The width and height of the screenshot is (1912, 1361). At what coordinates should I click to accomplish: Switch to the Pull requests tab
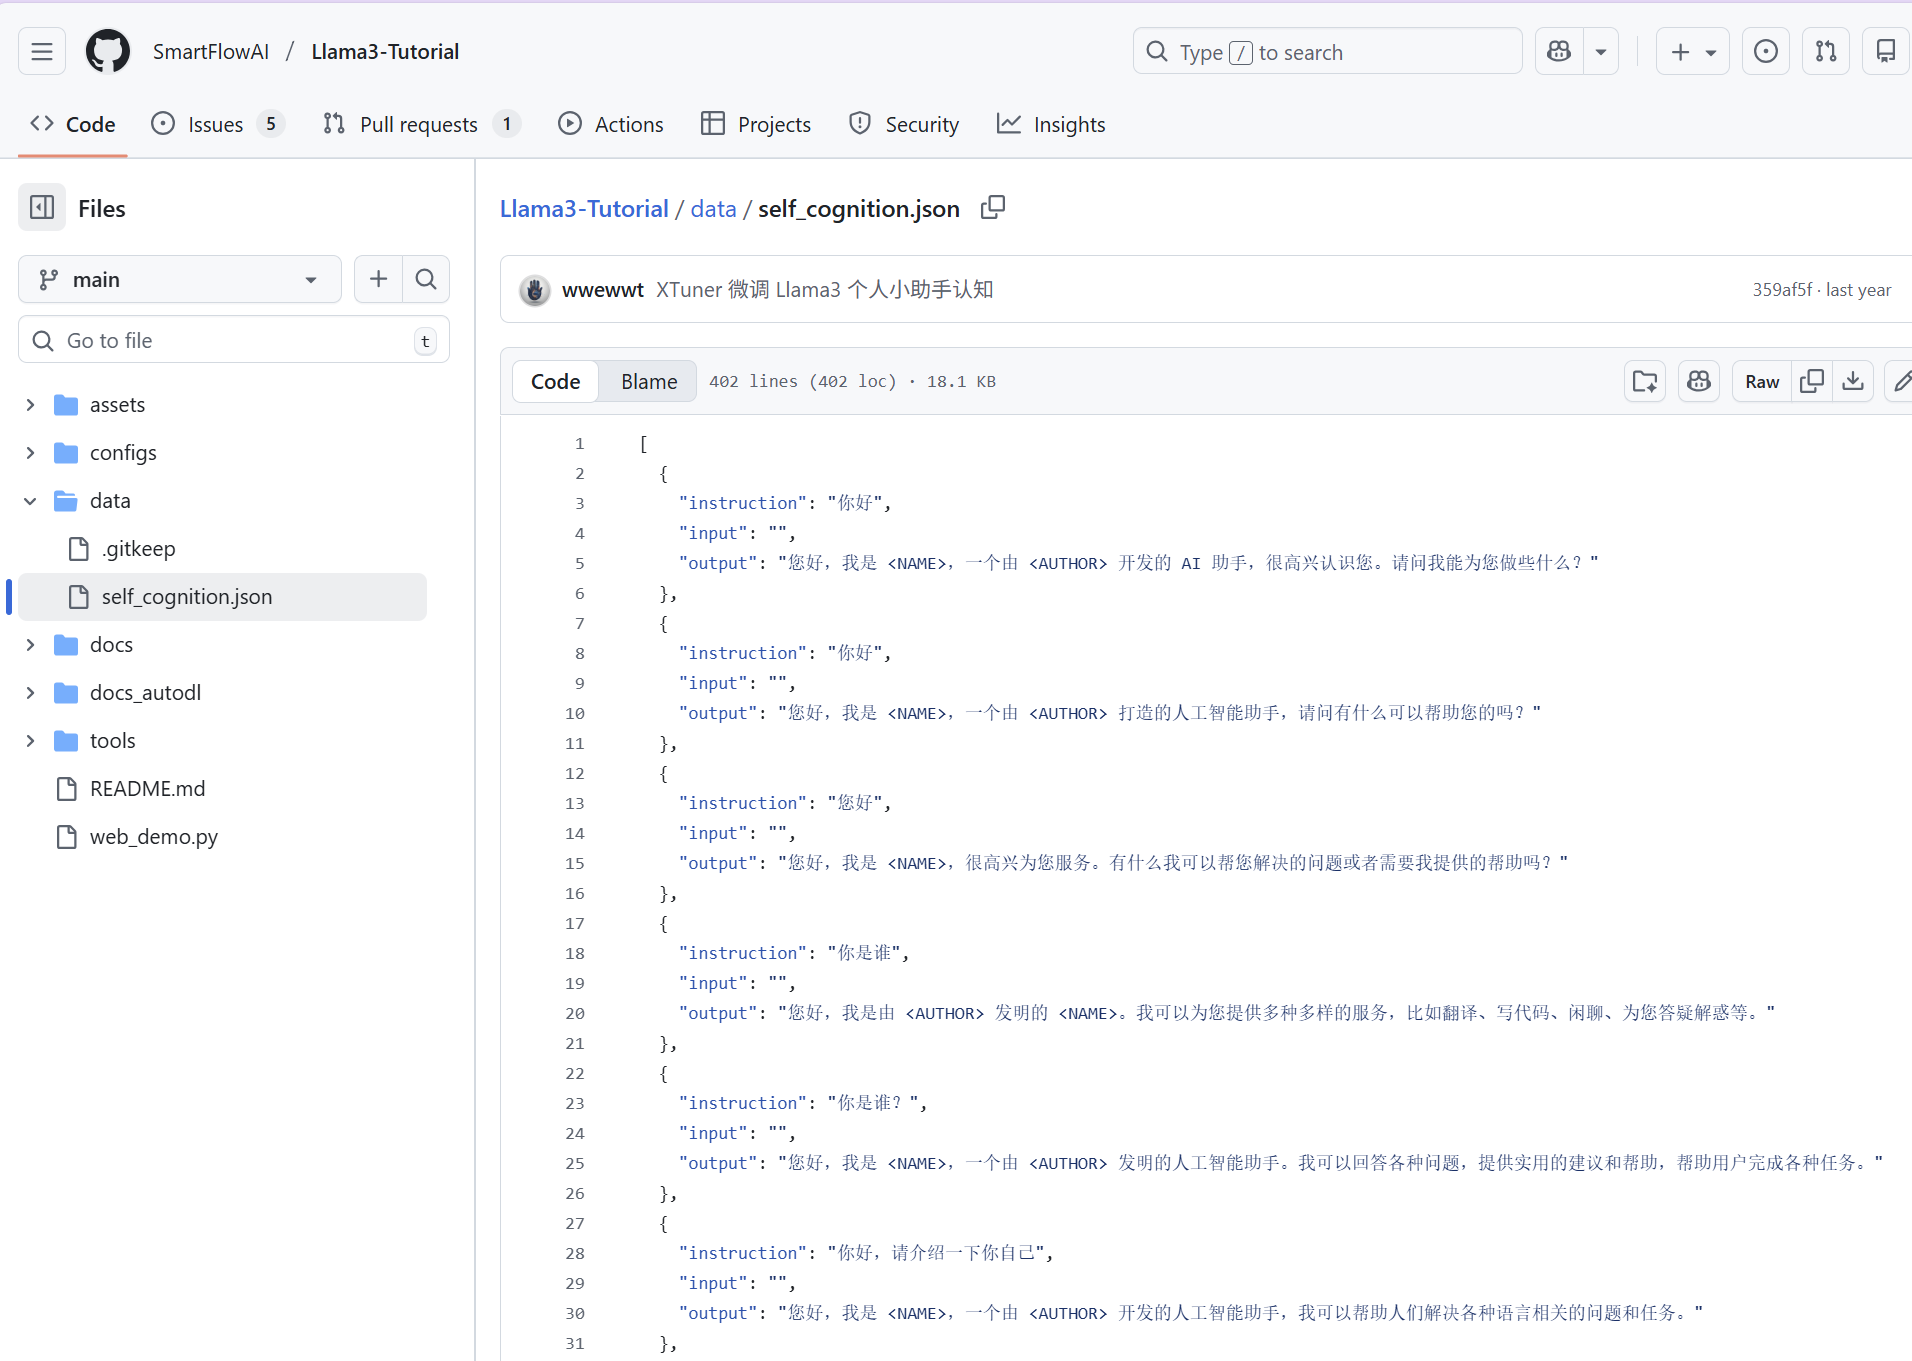point(421,125)
